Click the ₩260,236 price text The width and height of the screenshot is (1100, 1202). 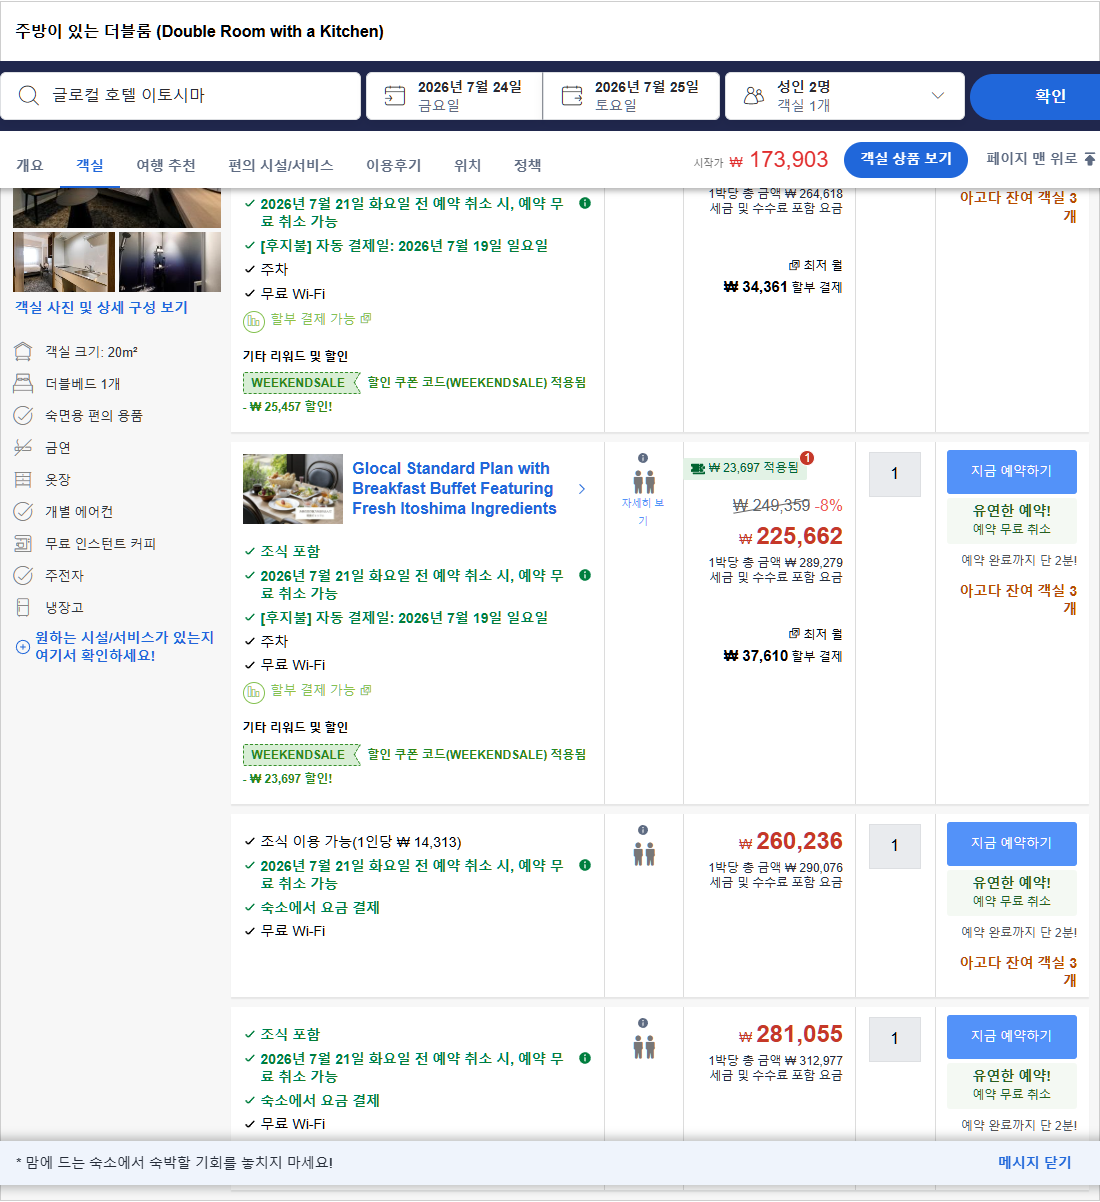790,842
